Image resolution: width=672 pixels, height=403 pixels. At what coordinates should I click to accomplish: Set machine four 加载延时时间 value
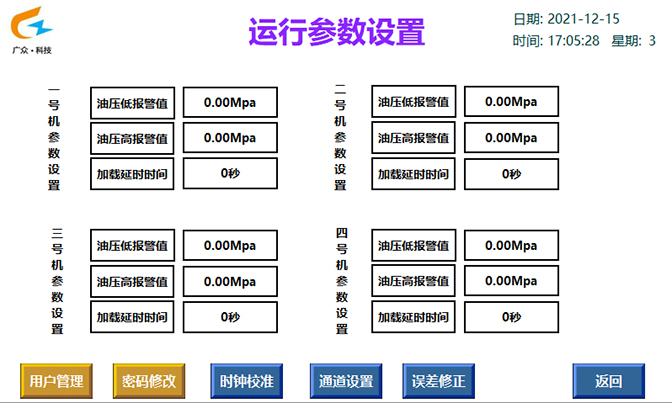tap(510, 317)
